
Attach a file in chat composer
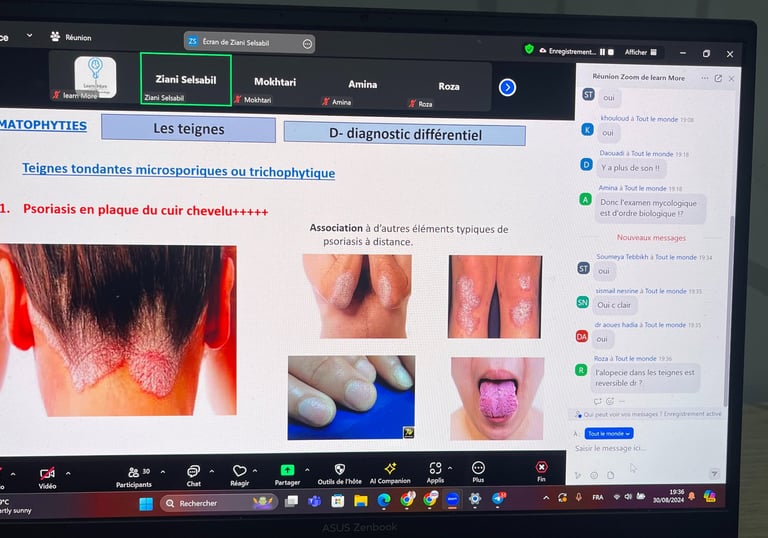pyautogui.click(x=610, y=475)
